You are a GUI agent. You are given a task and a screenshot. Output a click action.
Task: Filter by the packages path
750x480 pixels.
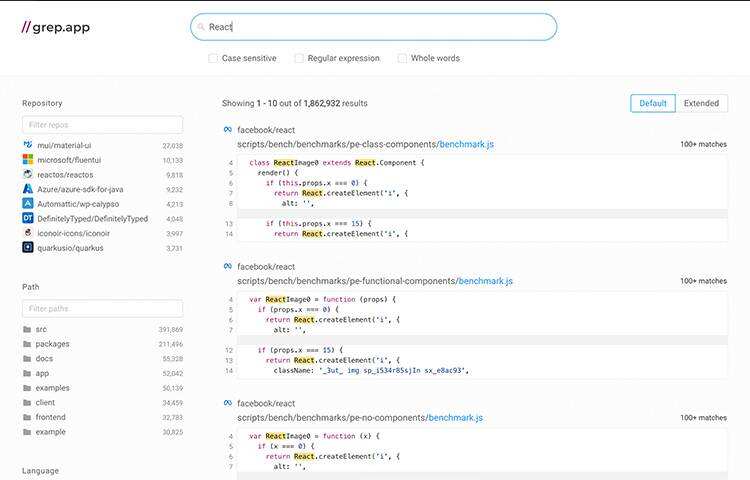pyautogui.click(x=52, y=344)
